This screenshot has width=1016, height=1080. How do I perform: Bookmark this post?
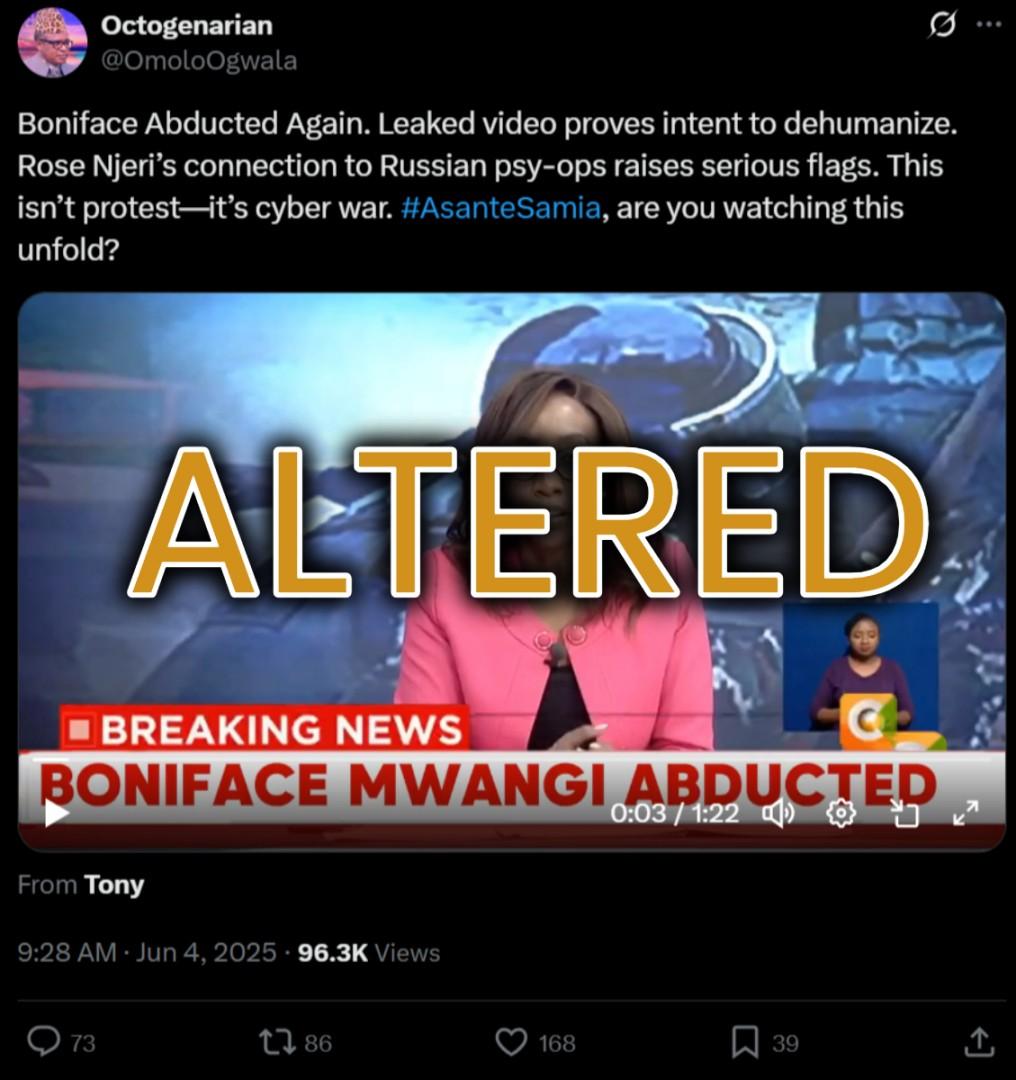click(745, 1041)
